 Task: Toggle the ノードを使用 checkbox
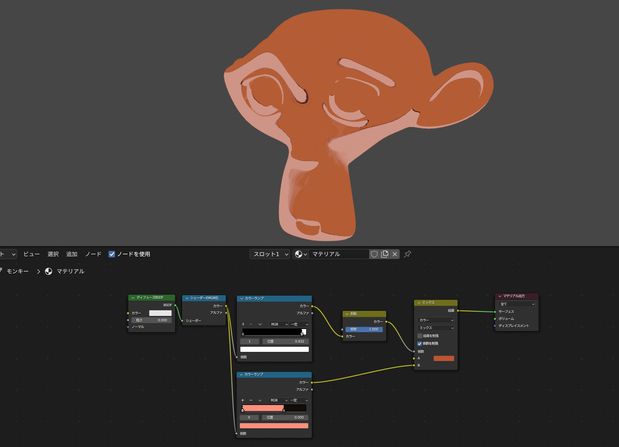[x=112, y=254]
